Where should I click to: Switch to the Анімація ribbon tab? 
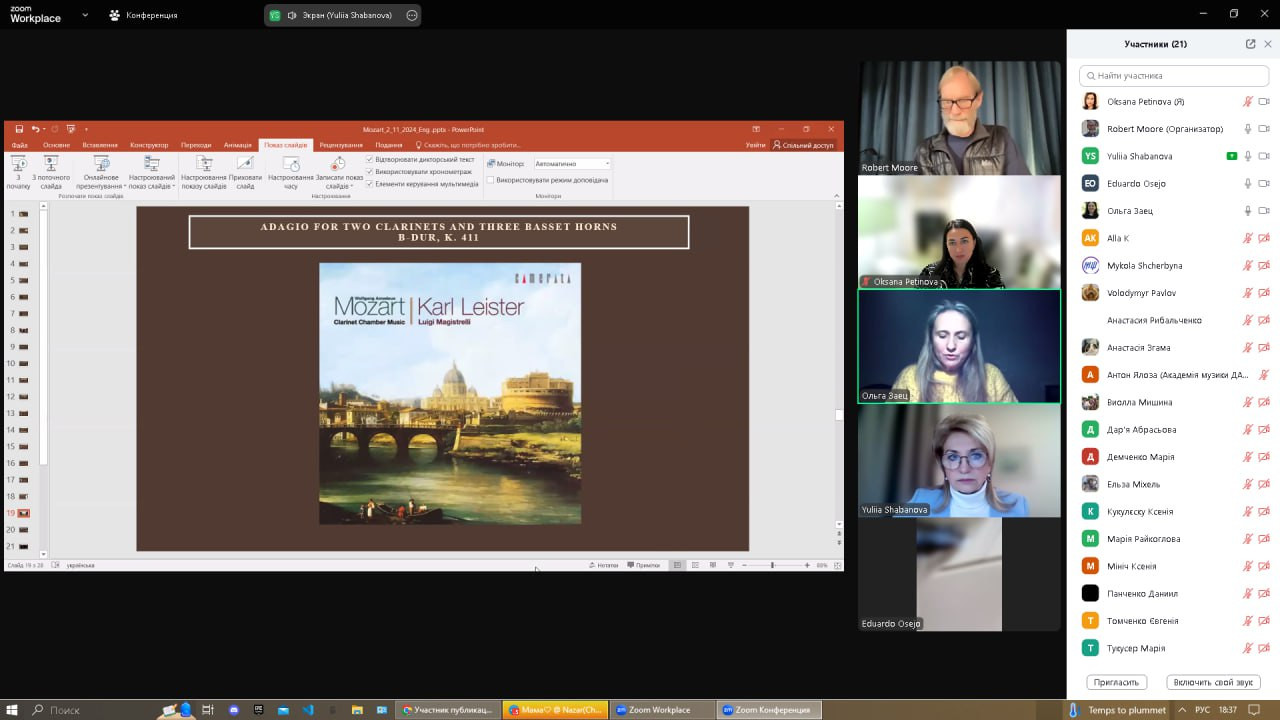(x=238, y=145)
